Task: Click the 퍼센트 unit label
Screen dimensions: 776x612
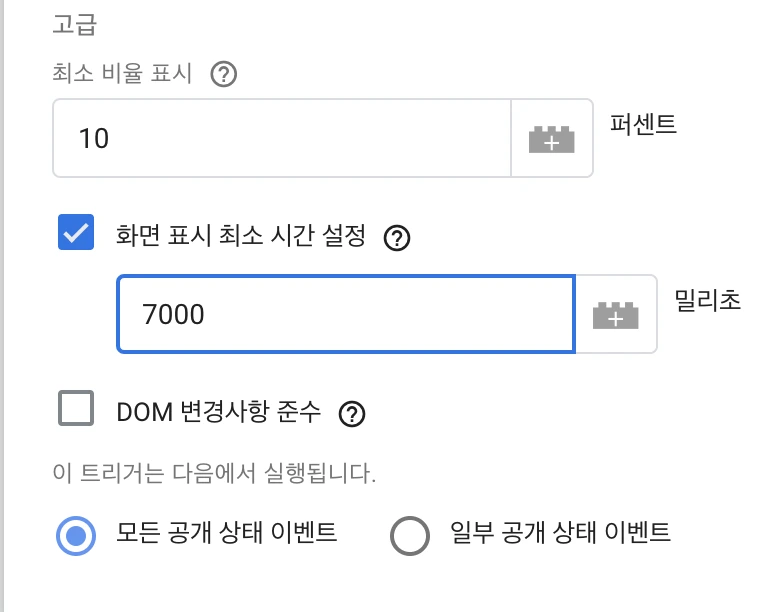Action: point(643,124)
